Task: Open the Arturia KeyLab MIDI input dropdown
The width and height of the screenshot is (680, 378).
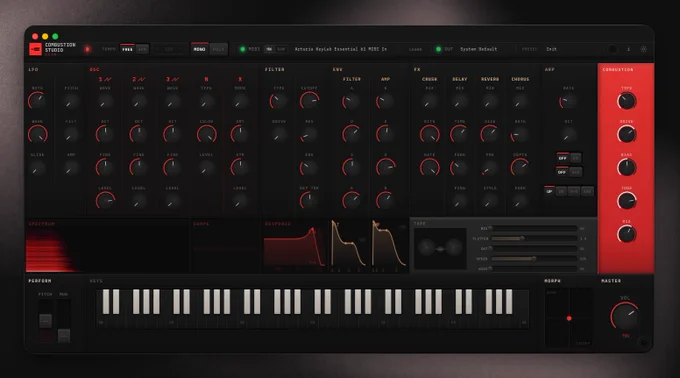Action: click(x=340, y=49)
